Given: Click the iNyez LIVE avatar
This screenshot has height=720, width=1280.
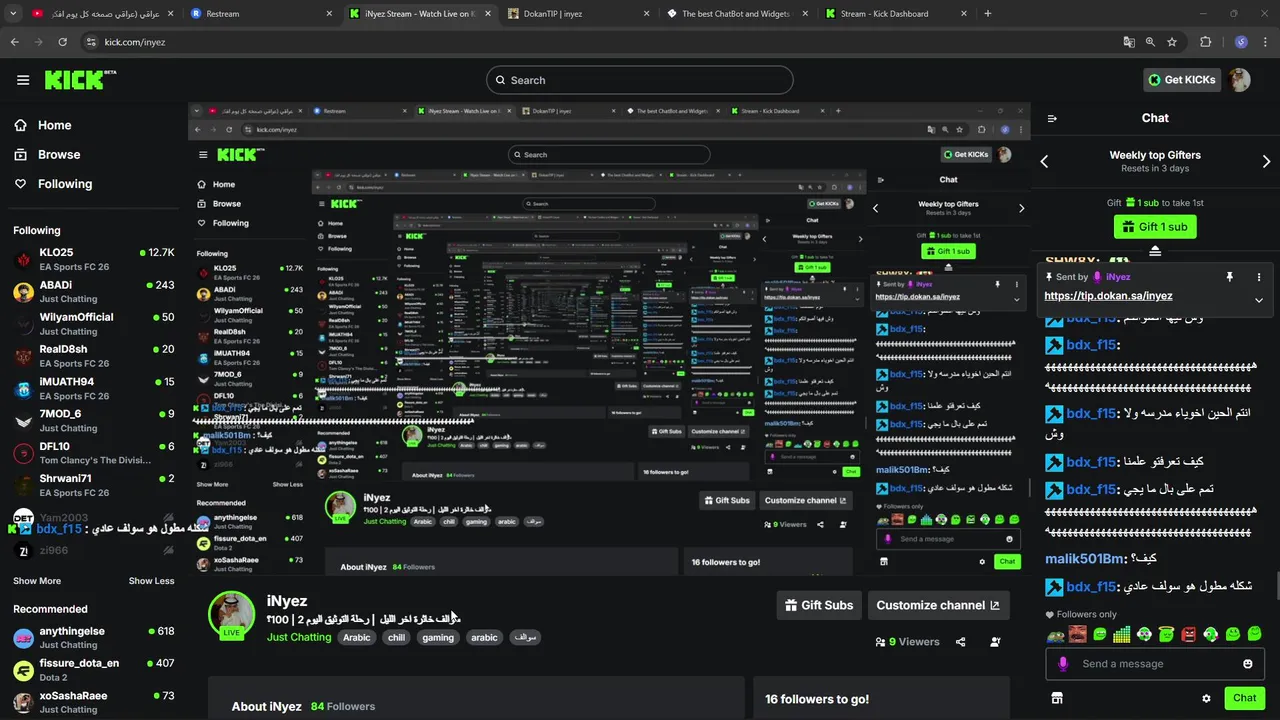Looking at the screenshot, I should point(232,615).
